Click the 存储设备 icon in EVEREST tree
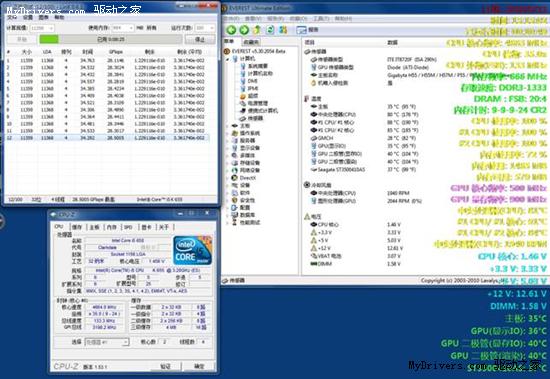This screenshot has height=379, width=550. pos(235,163)
